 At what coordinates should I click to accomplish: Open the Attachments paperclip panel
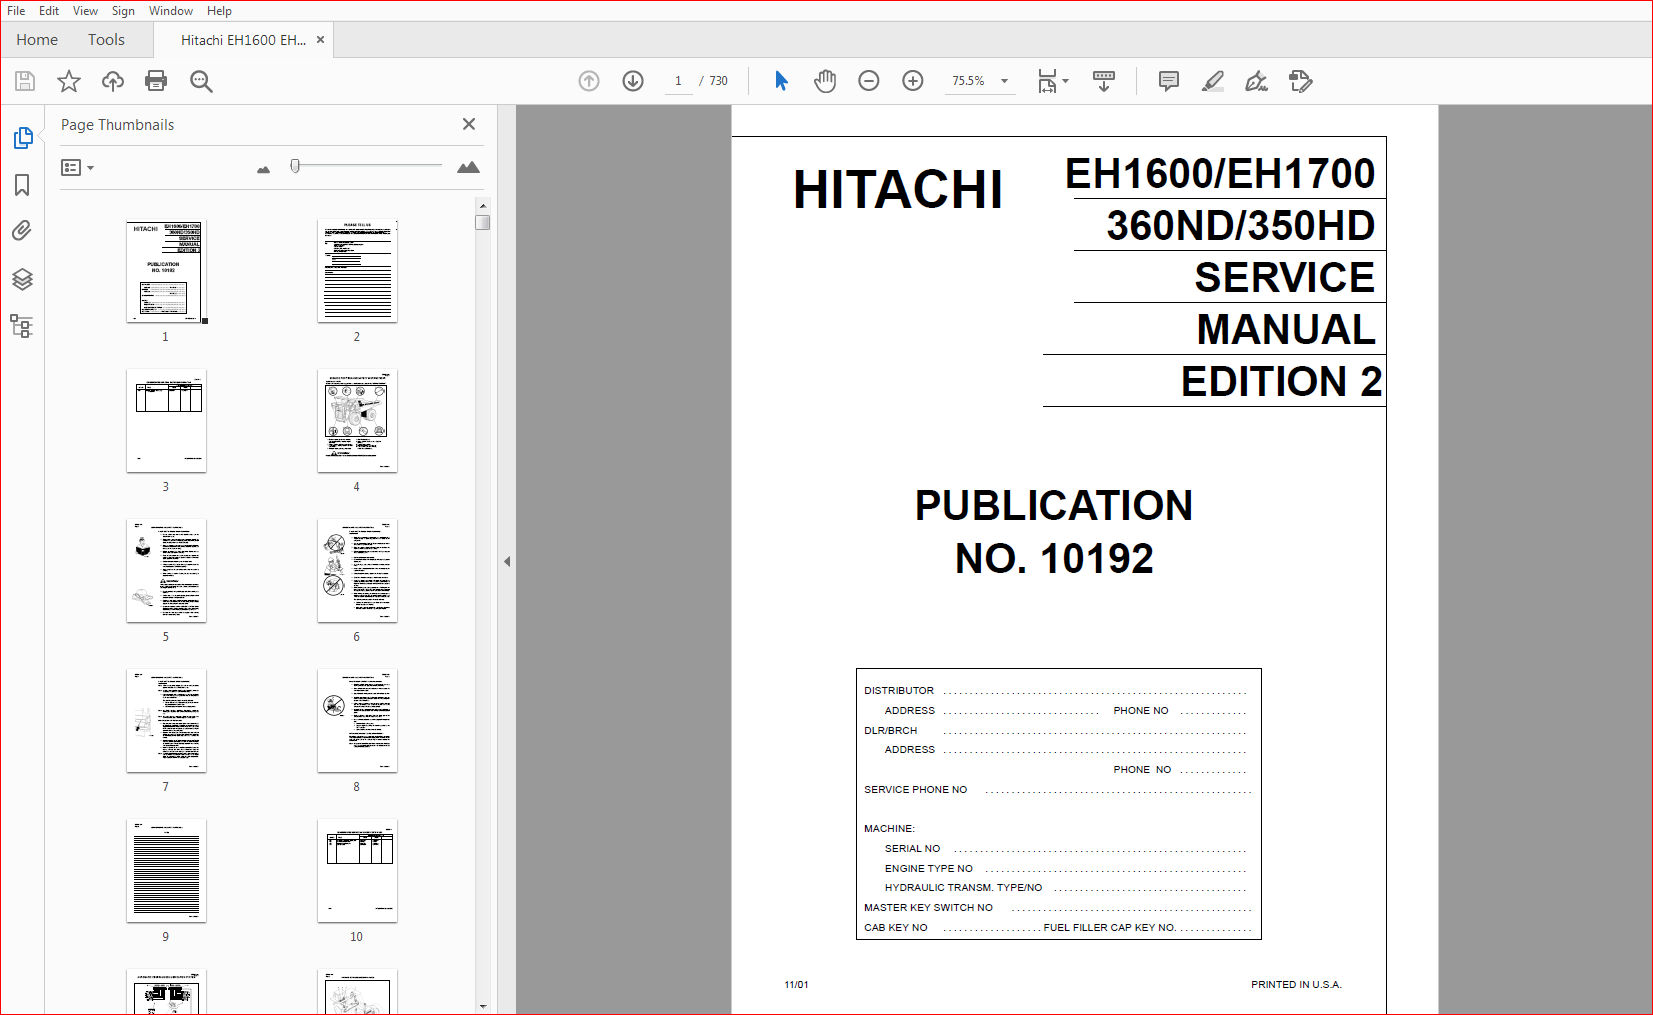(x=22, y=231)
